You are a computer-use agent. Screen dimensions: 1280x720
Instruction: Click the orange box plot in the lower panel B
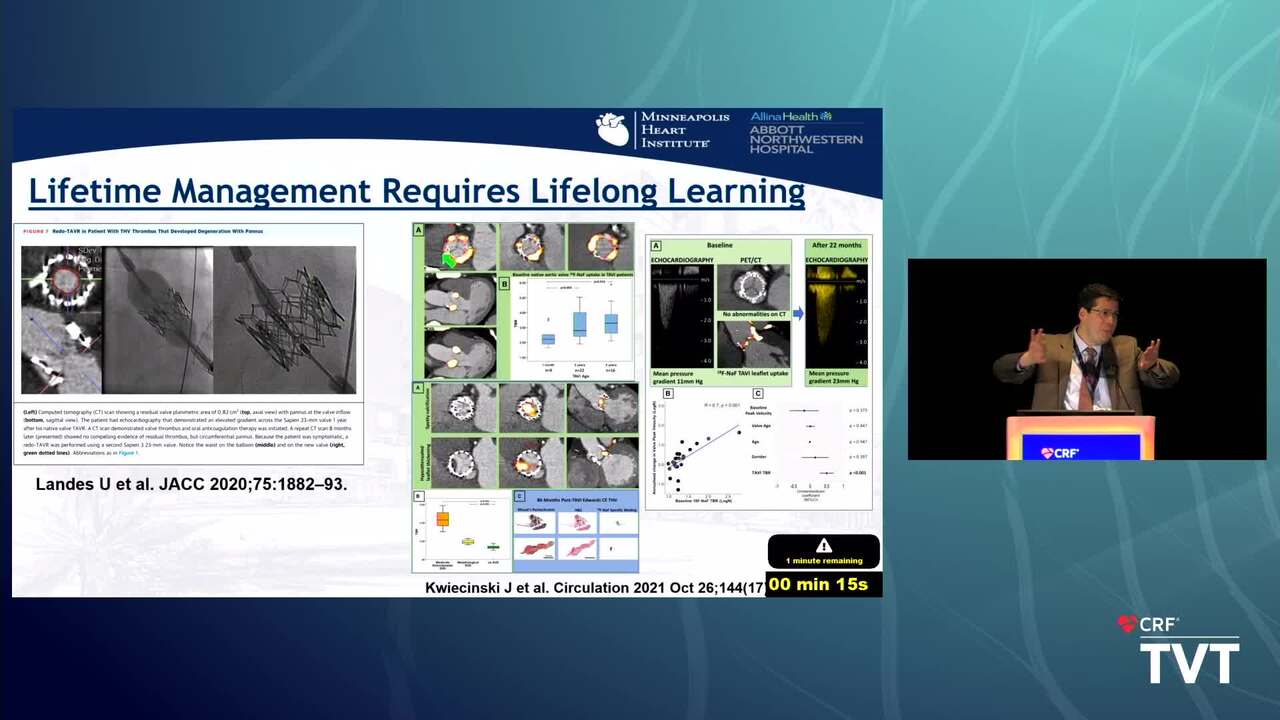[442, 519]
